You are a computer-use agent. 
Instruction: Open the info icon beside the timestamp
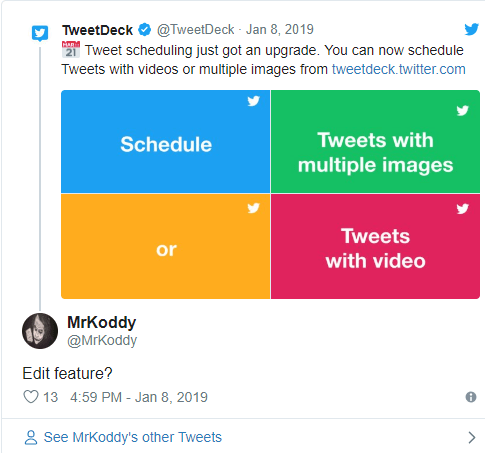(x=471, y=397)
